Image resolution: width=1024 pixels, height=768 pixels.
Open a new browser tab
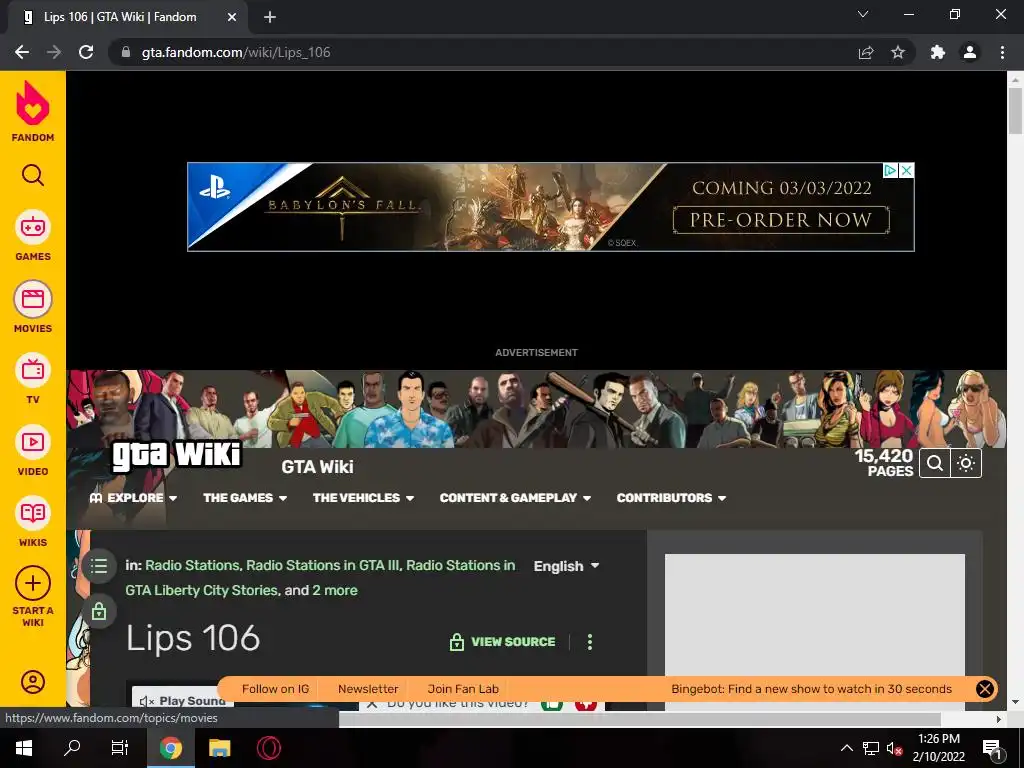(270, 18)
